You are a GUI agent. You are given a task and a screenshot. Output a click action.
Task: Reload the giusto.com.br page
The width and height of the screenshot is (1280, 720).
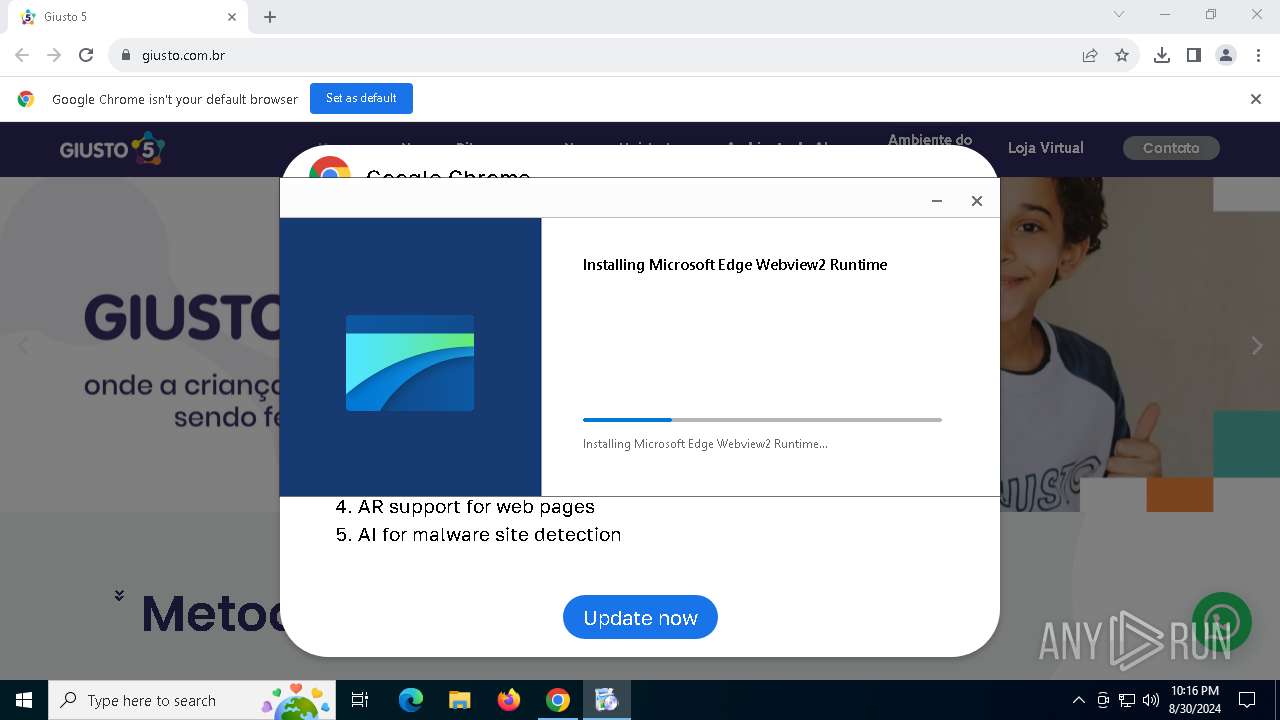point(86,55)
